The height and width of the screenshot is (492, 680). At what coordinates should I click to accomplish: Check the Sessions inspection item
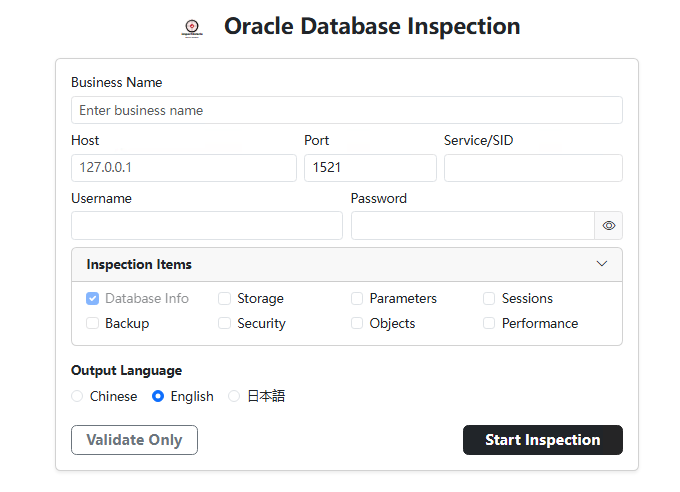point(489,298)
